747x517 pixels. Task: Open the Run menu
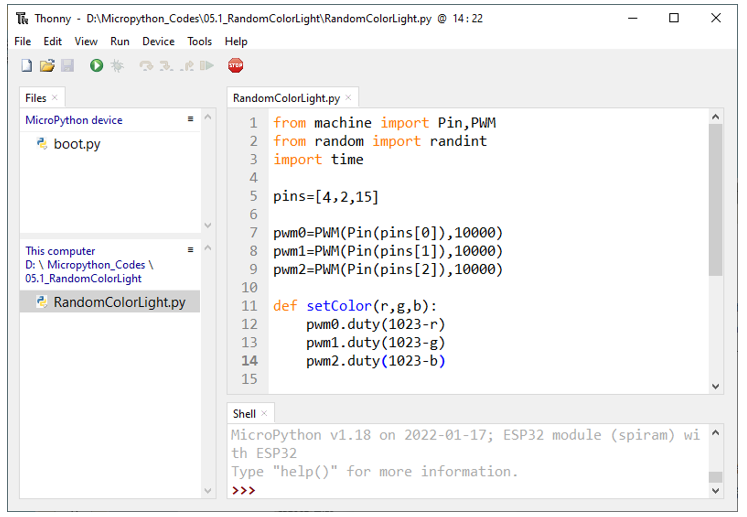pyautogui.click(x=120, y=41)
